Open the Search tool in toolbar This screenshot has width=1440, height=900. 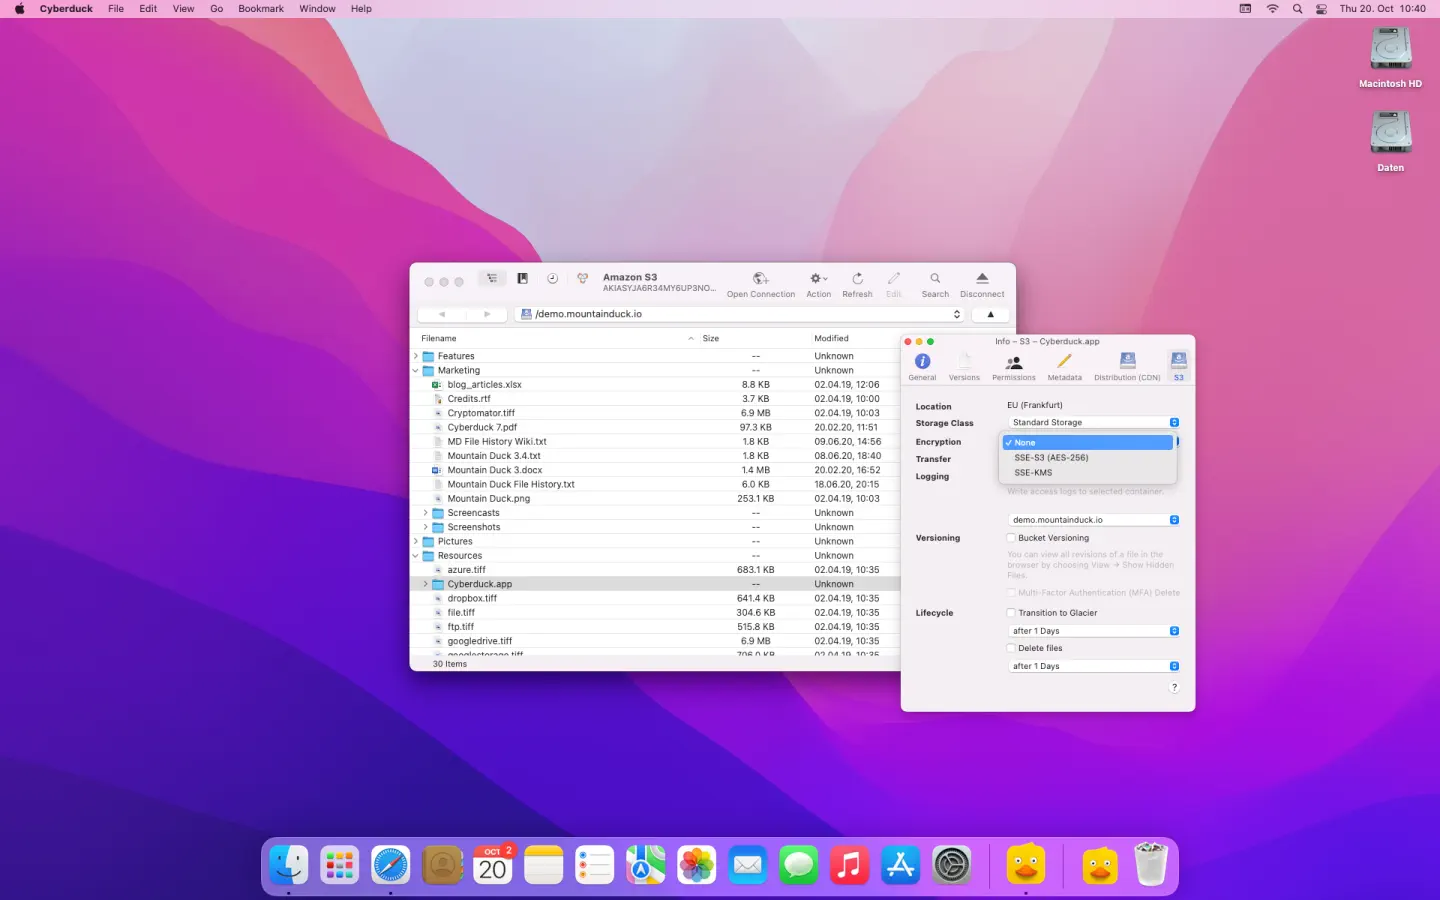coord(935,279)
